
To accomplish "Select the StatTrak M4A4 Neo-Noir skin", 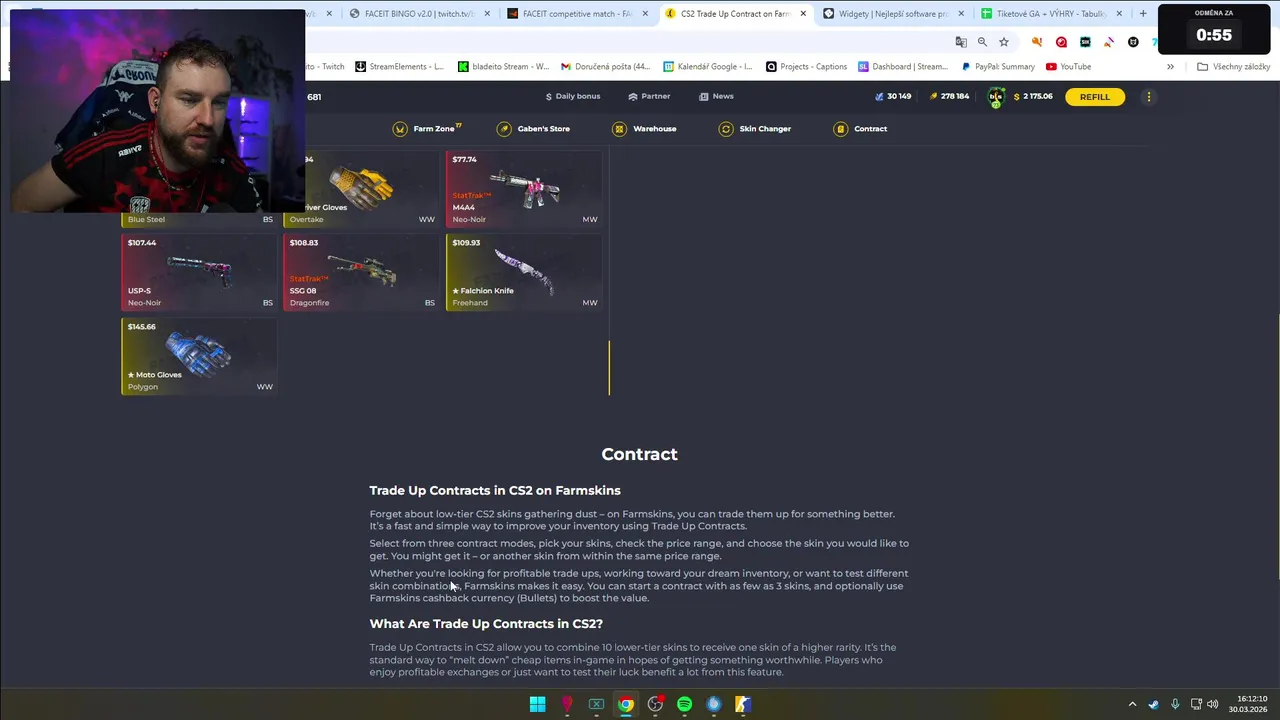I will pos(524,188).
